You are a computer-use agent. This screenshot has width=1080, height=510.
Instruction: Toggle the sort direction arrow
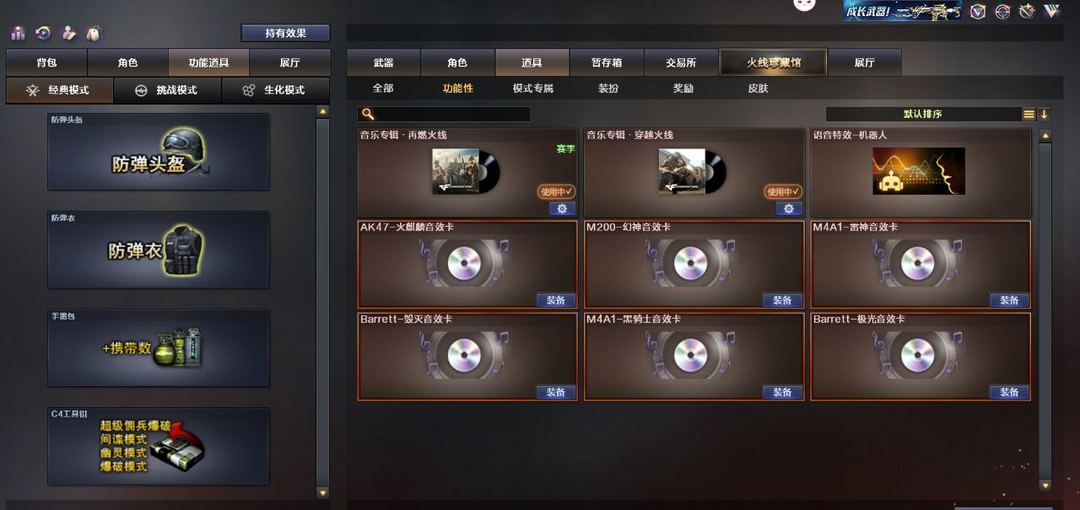click(1044, 114)
